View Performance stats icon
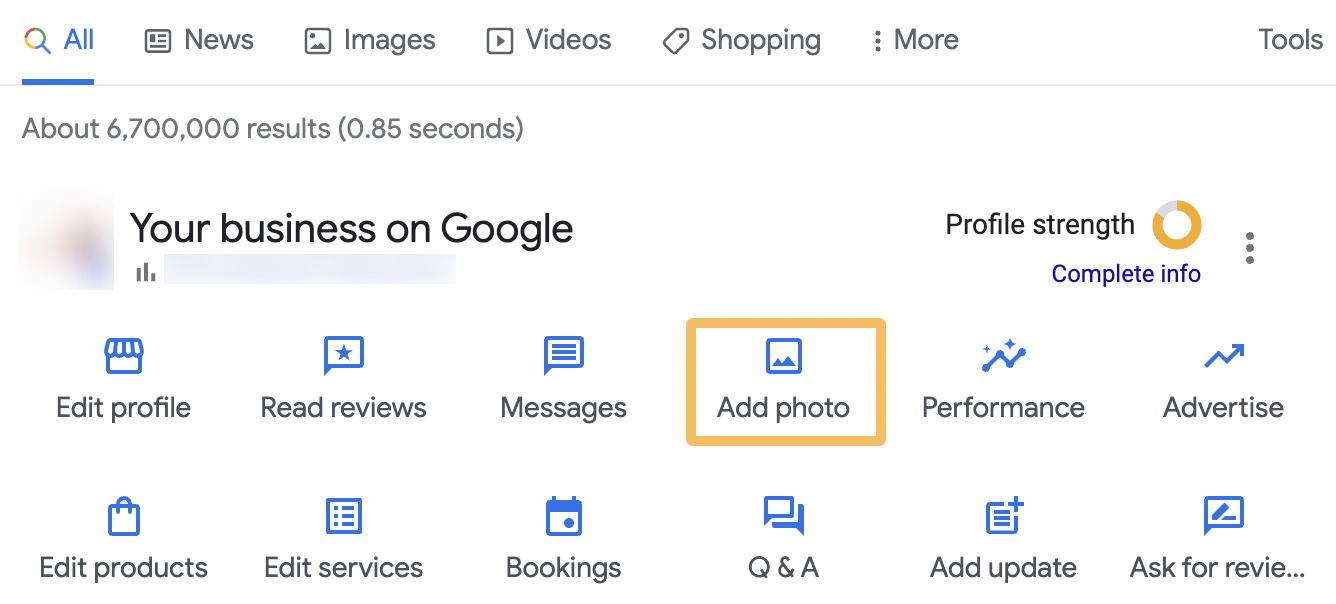This screenshot has height=604, width=1336. [1003, 355]
